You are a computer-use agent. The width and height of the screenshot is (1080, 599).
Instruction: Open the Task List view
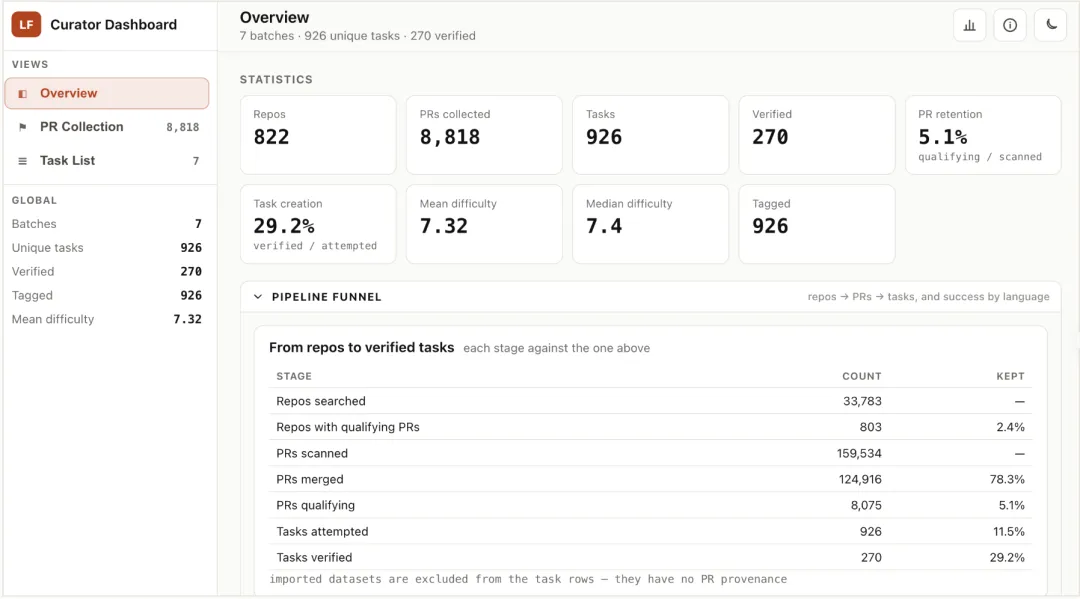(x=107, y=161)
